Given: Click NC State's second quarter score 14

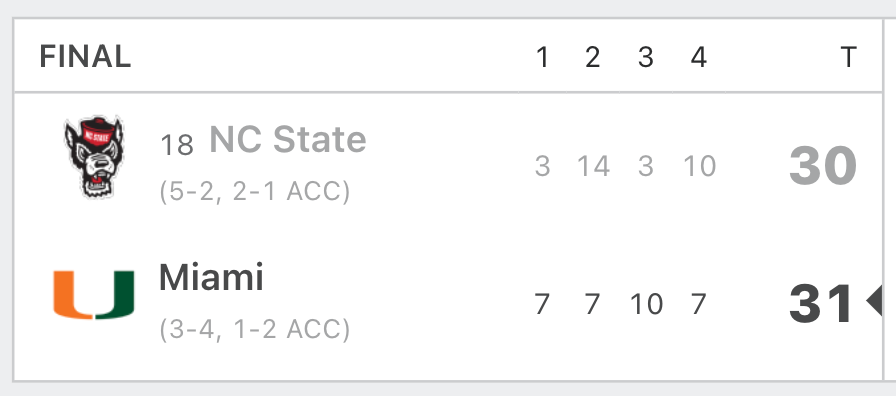Looking at the screenshot, I should [x=593, y=166].
